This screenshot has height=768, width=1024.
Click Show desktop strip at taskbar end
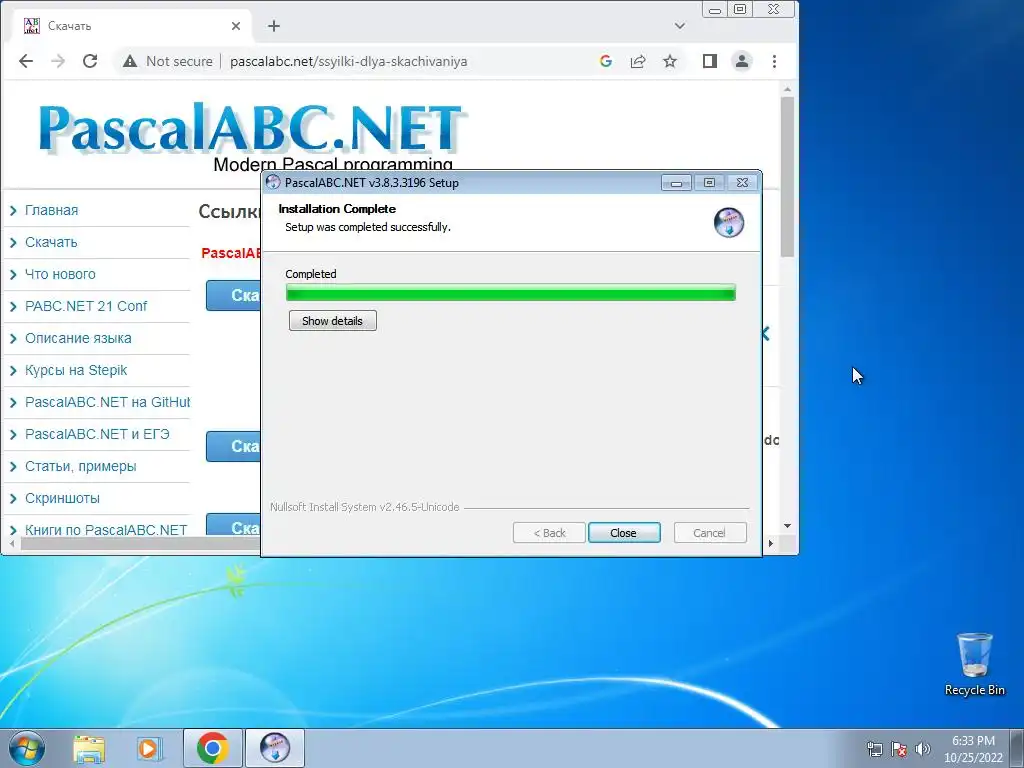pyautogui.click(x=1017, y=749)
